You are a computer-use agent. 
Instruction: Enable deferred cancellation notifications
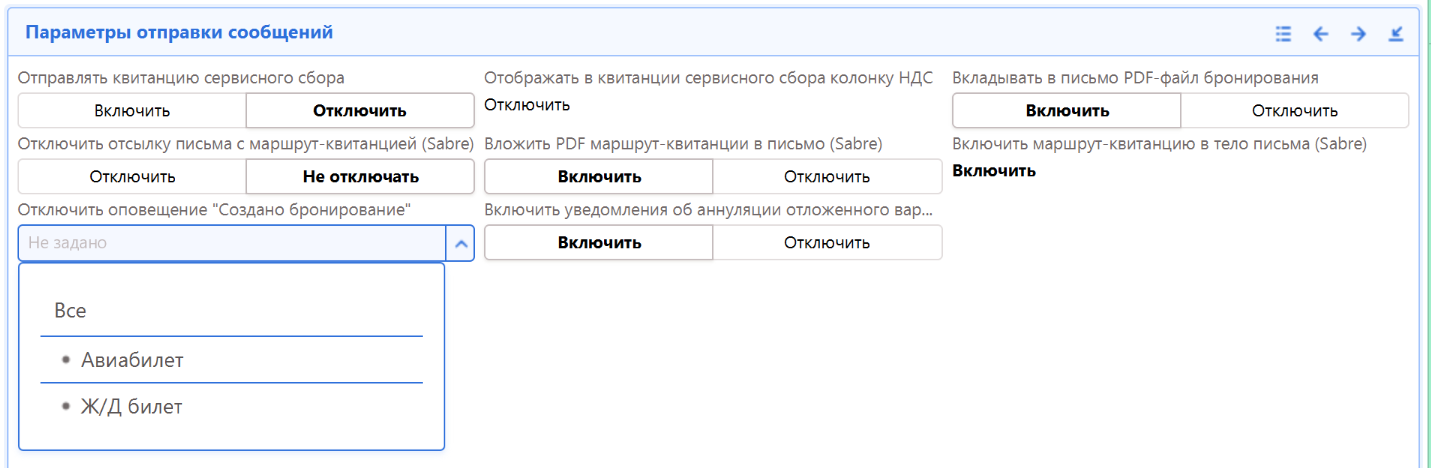(x=599, y=243)
